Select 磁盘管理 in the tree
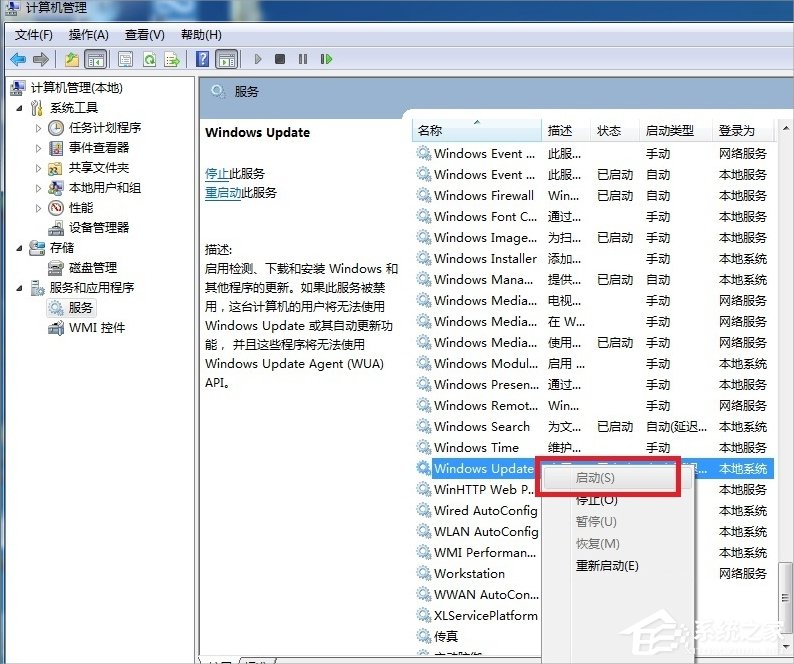The image size is (794, 664). [93, 267]
